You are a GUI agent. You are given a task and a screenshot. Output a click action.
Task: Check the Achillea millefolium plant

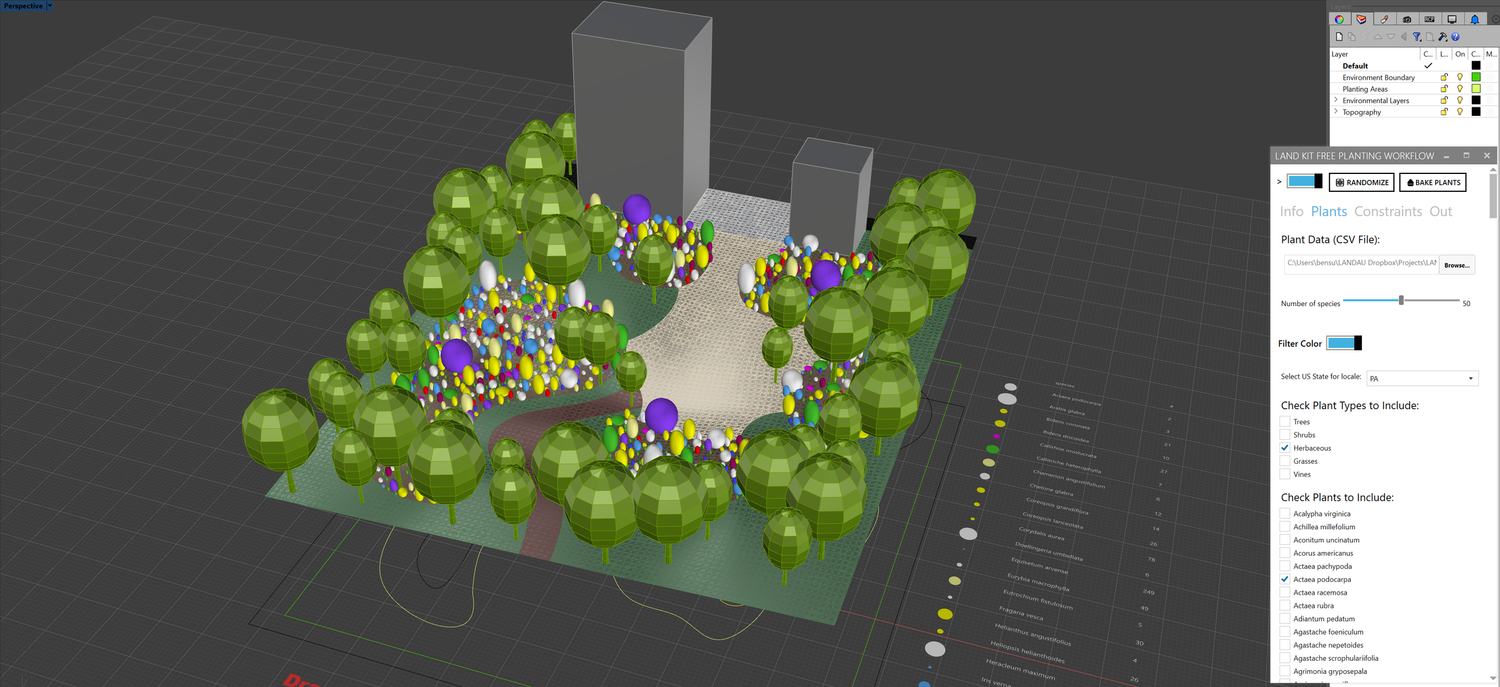(1285, 526)
